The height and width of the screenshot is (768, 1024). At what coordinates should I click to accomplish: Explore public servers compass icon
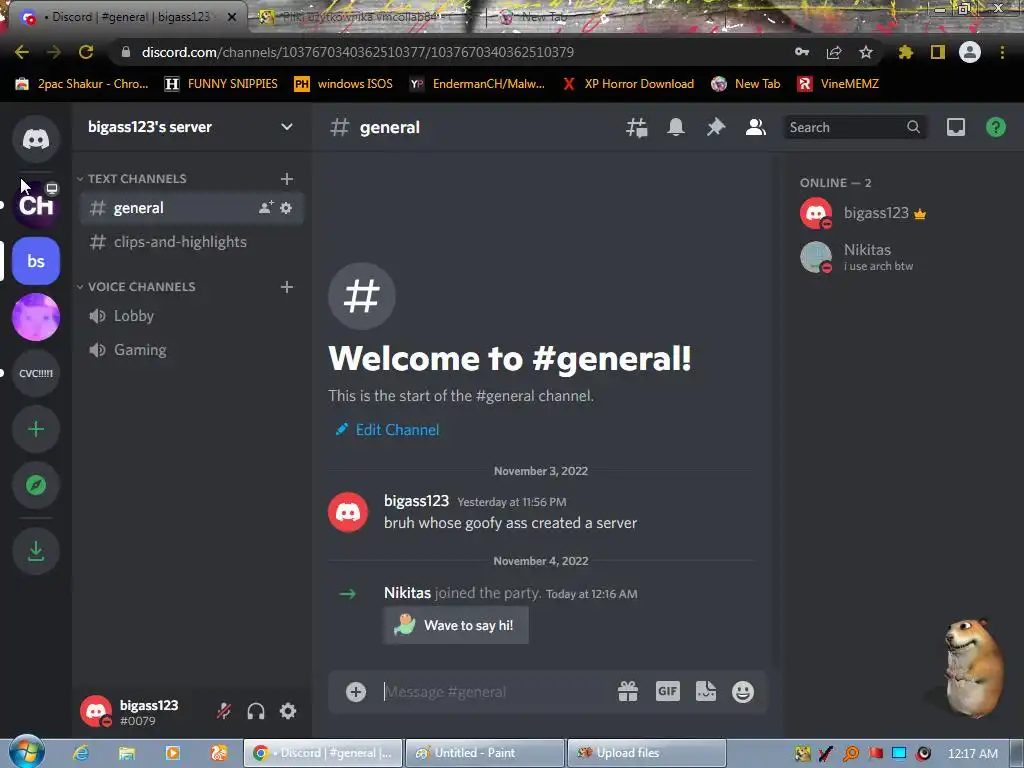pyautogui.click(x=36, y=485)
